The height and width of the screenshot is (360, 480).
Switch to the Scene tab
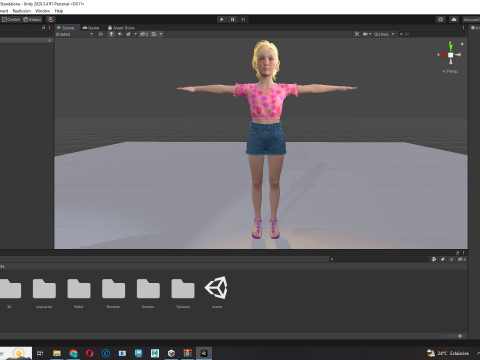(66, 28)
